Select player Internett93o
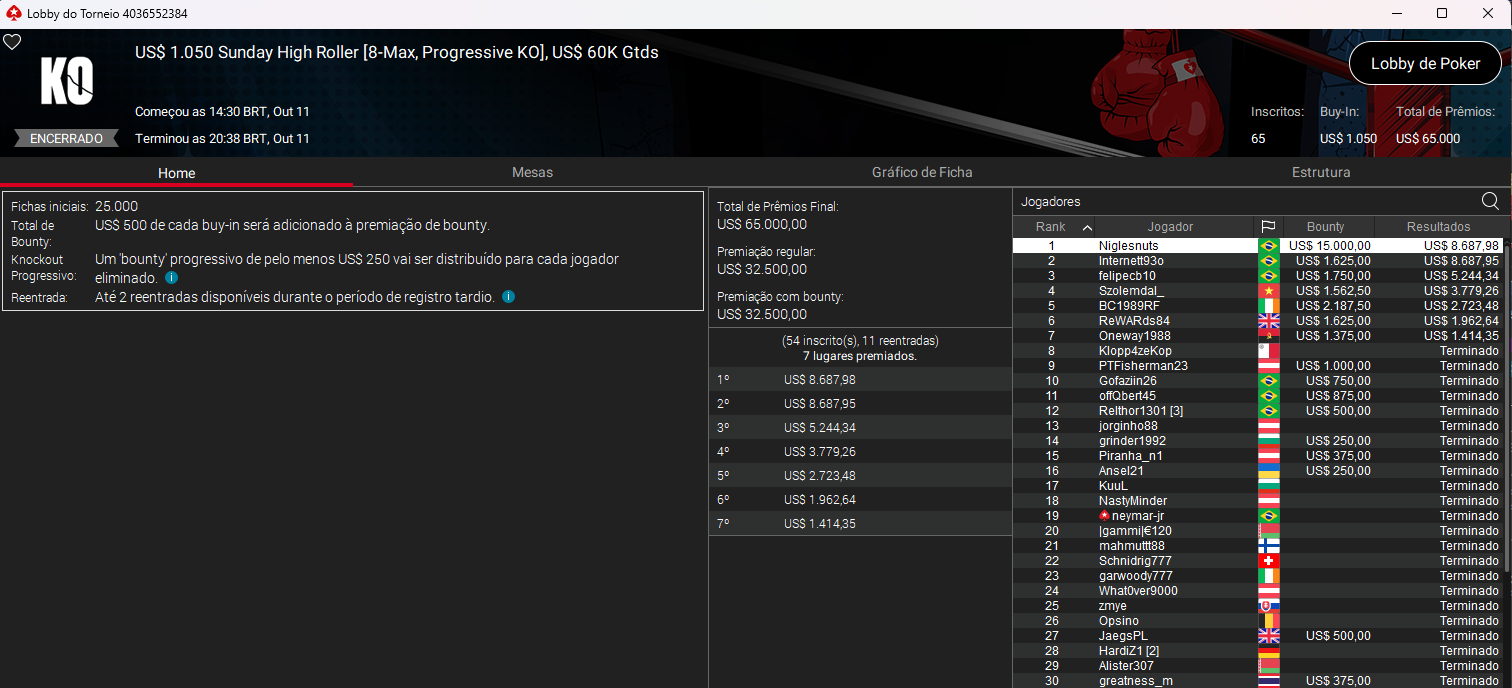Viewport: 1512px width, 688px height. (1257, 261)
